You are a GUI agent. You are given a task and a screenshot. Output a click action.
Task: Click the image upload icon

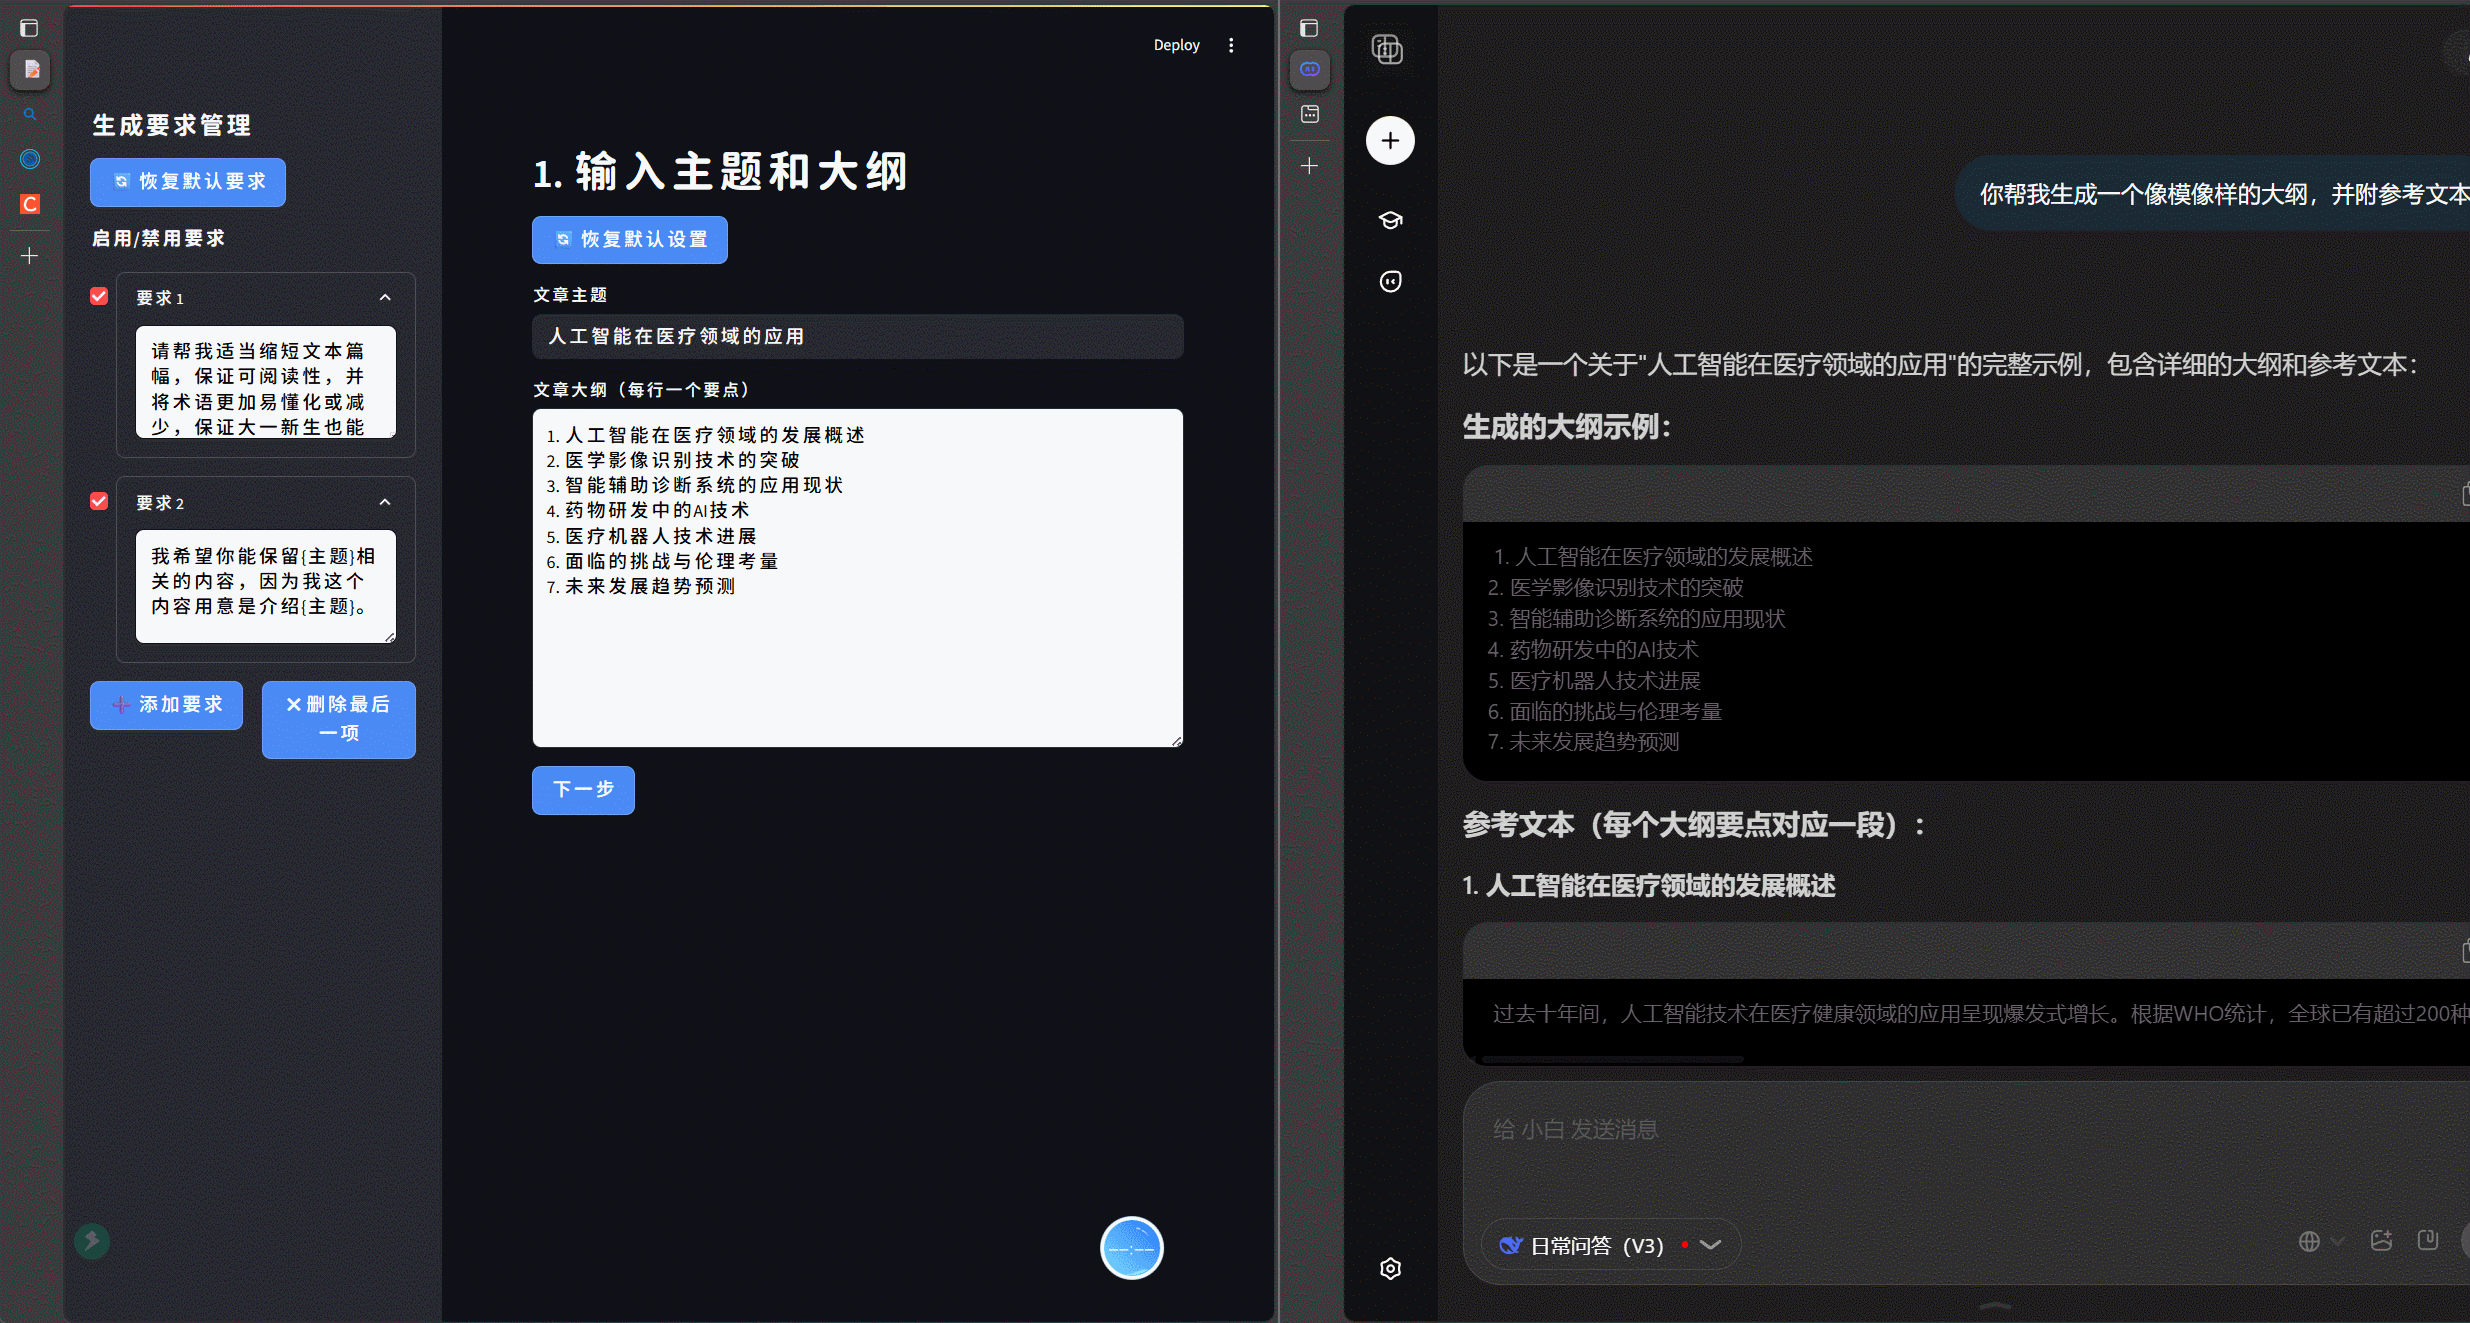(2381, 1241)
